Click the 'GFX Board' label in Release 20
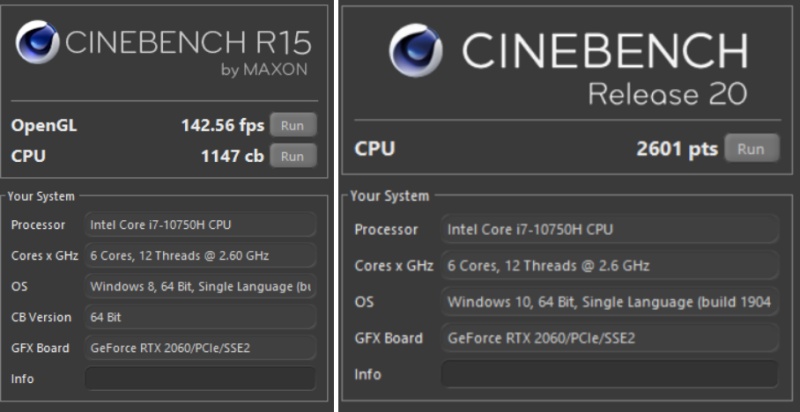Screen dimensions: 800x412 point(389,338)
